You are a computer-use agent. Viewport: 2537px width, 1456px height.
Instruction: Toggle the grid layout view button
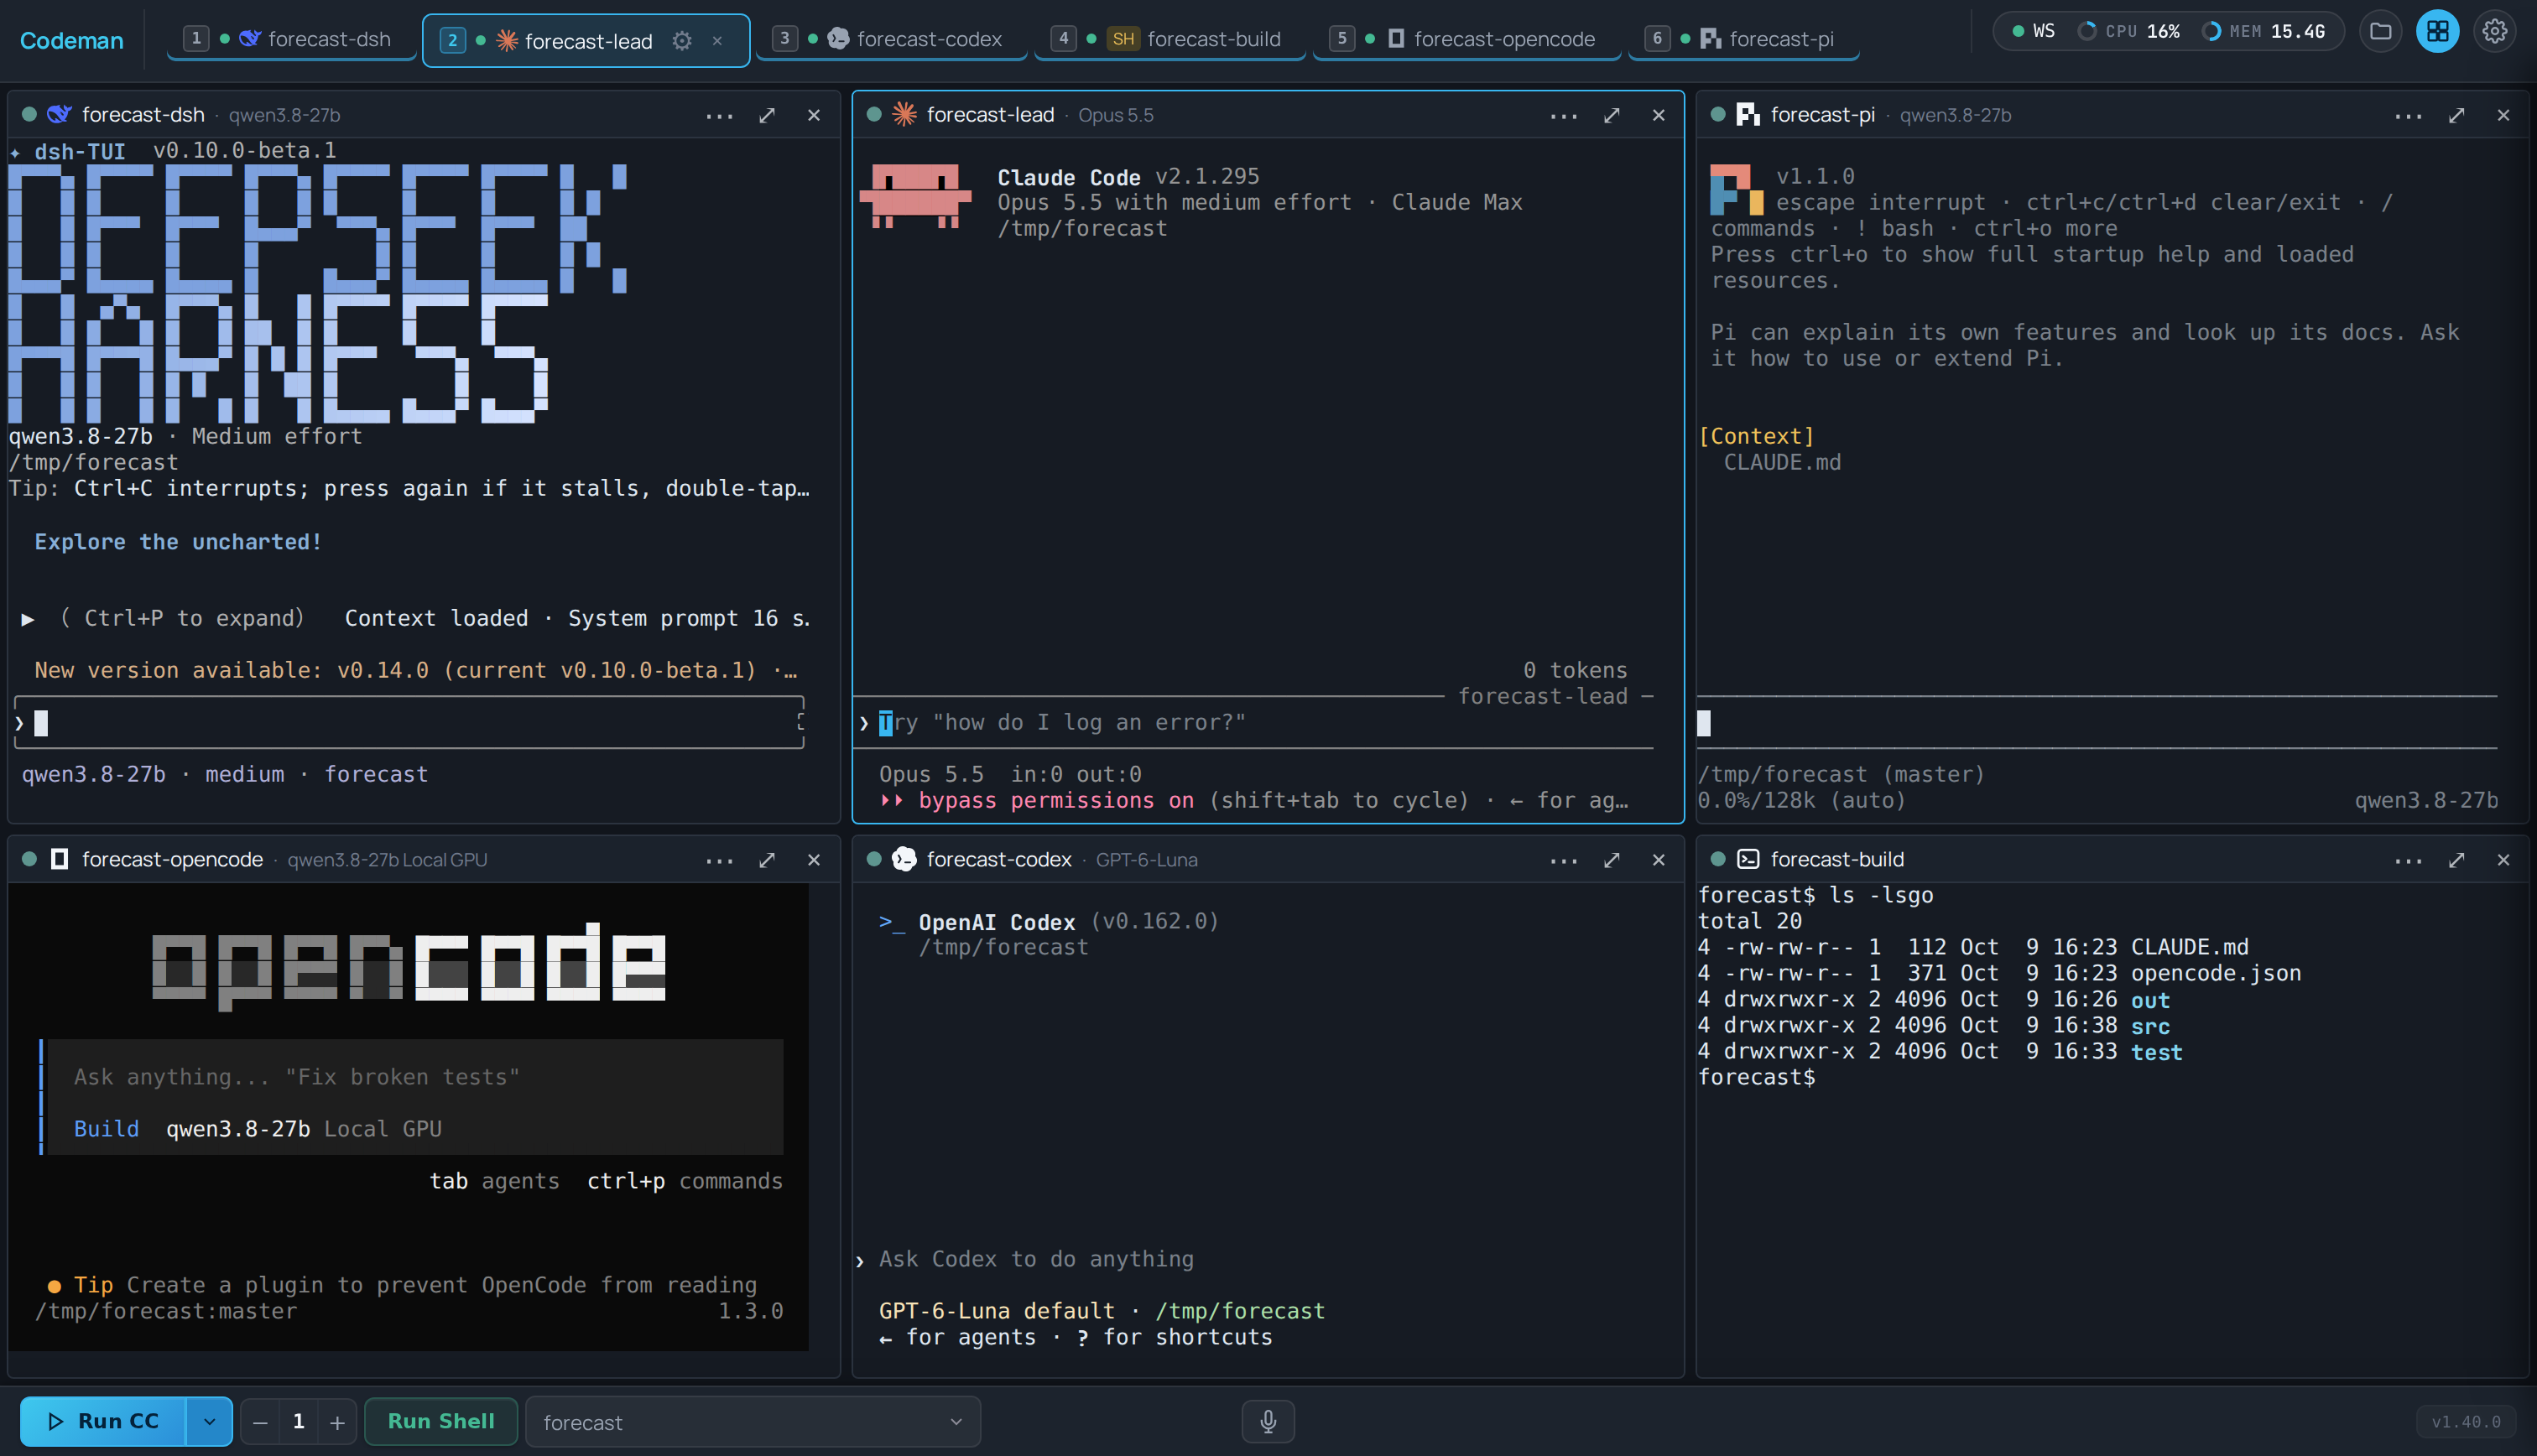[2437, 31]
